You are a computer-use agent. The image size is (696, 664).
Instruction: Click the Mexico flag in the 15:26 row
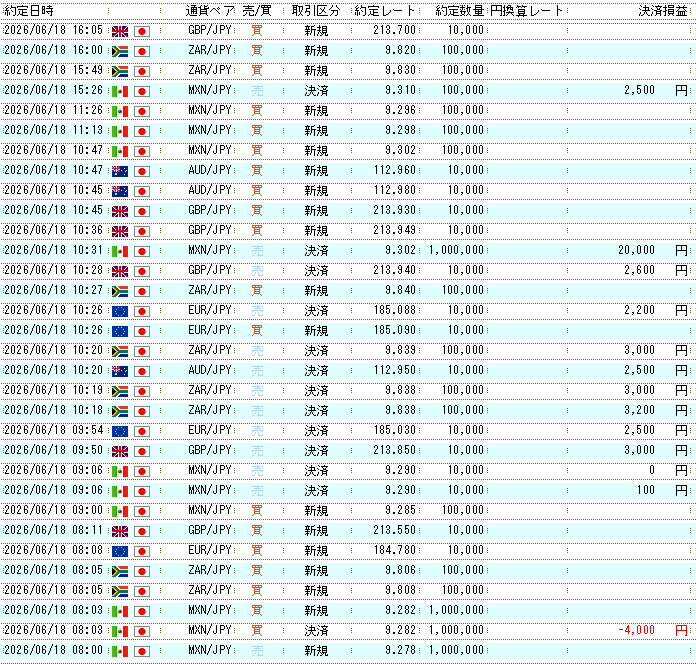click(x=120, y=91)
